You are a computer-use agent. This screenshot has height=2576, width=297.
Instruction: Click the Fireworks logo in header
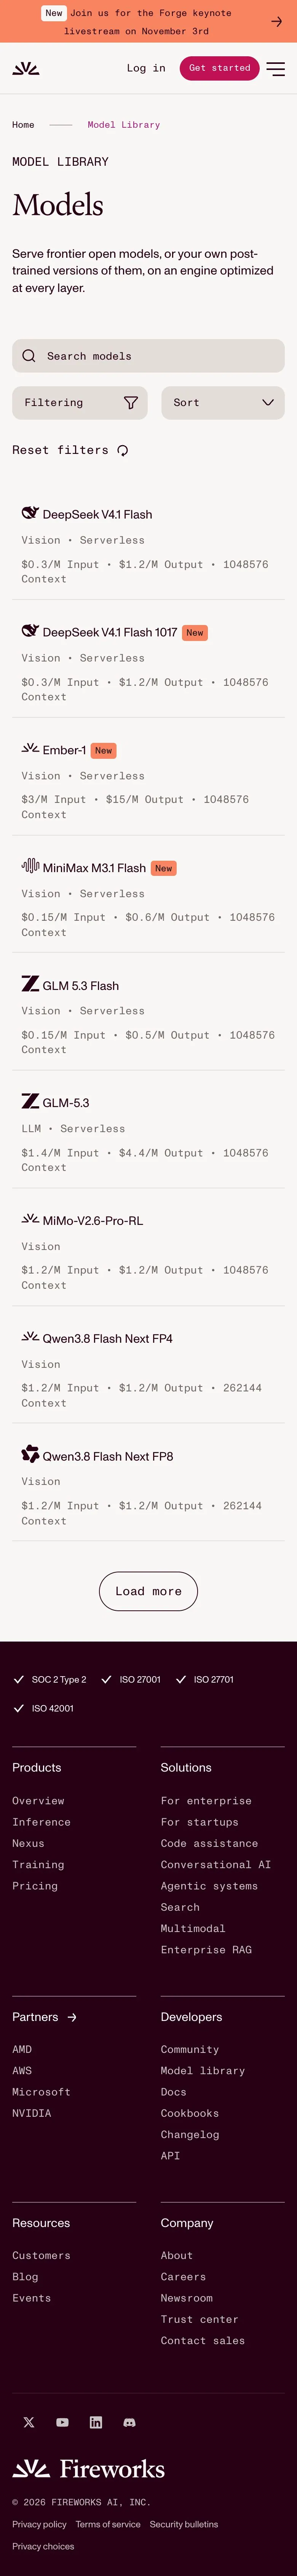(26, 68)
